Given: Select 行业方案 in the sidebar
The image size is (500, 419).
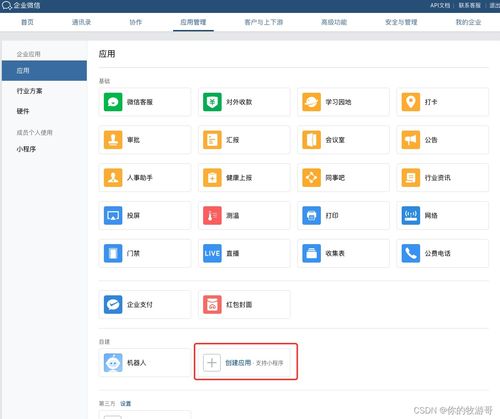Looking at the screenshot, I should pyautogui.click(x=30, y=91).
